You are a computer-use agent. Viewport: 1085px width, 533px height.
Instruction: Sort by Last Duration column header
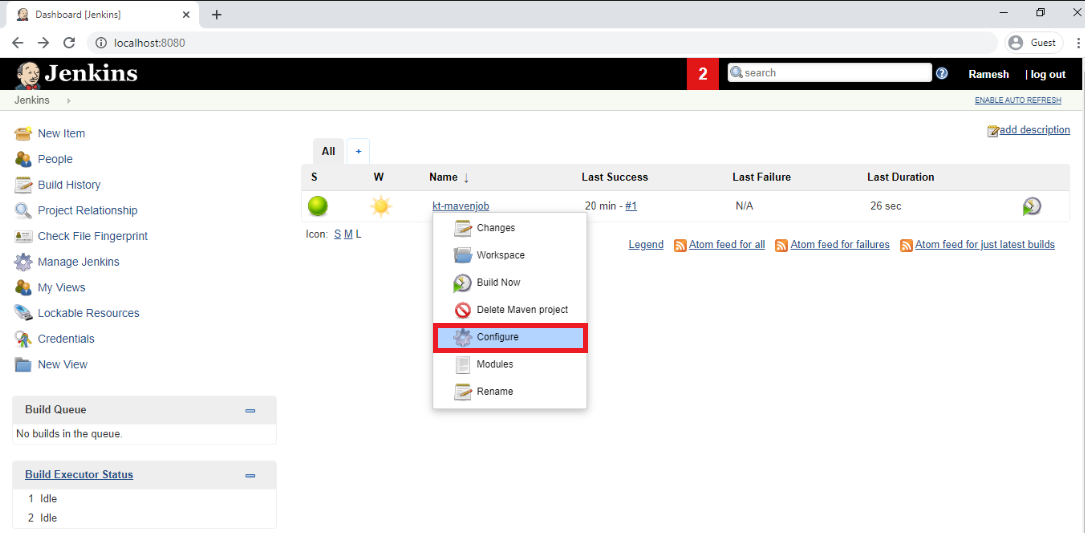click(900, 177)
